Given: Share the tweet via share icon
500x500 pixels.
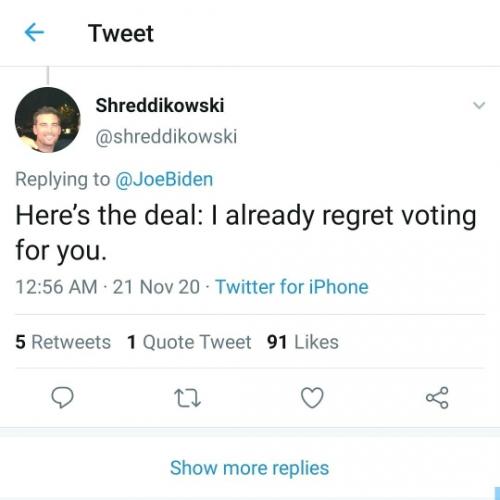Looking at the screenshot, I should tap(437, 398).
